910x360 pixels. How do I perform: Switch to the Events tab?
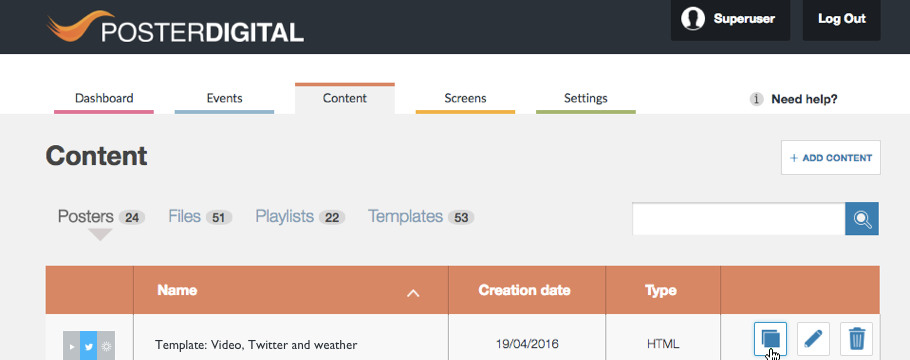pyautogui.click(x=225, y=98)
